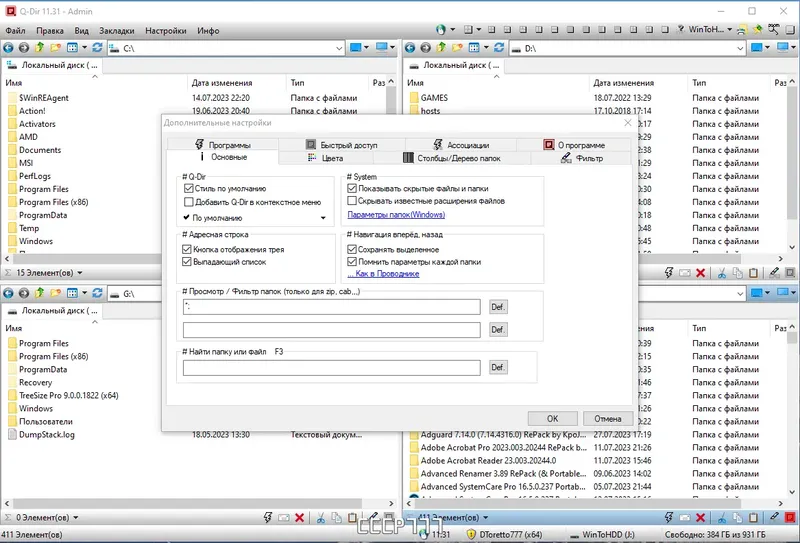Create new folder in the G:\ pane
The width and height of the screenshot is (800, 543).
(x=55, y=293)
